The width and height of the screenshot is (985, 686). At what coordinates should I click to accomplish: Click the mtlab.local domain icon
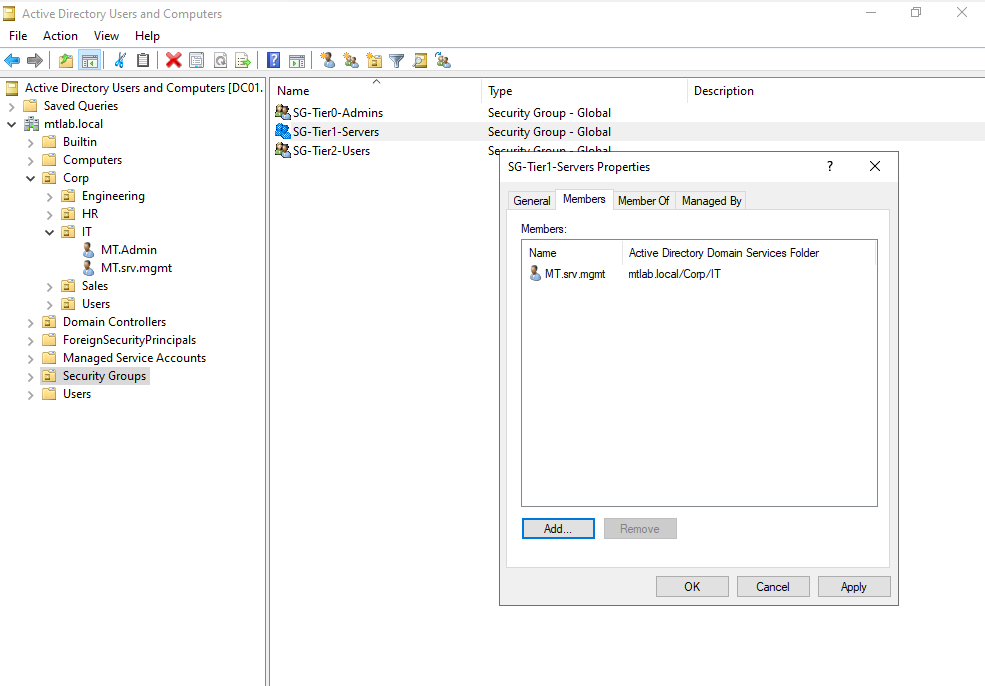31,124
